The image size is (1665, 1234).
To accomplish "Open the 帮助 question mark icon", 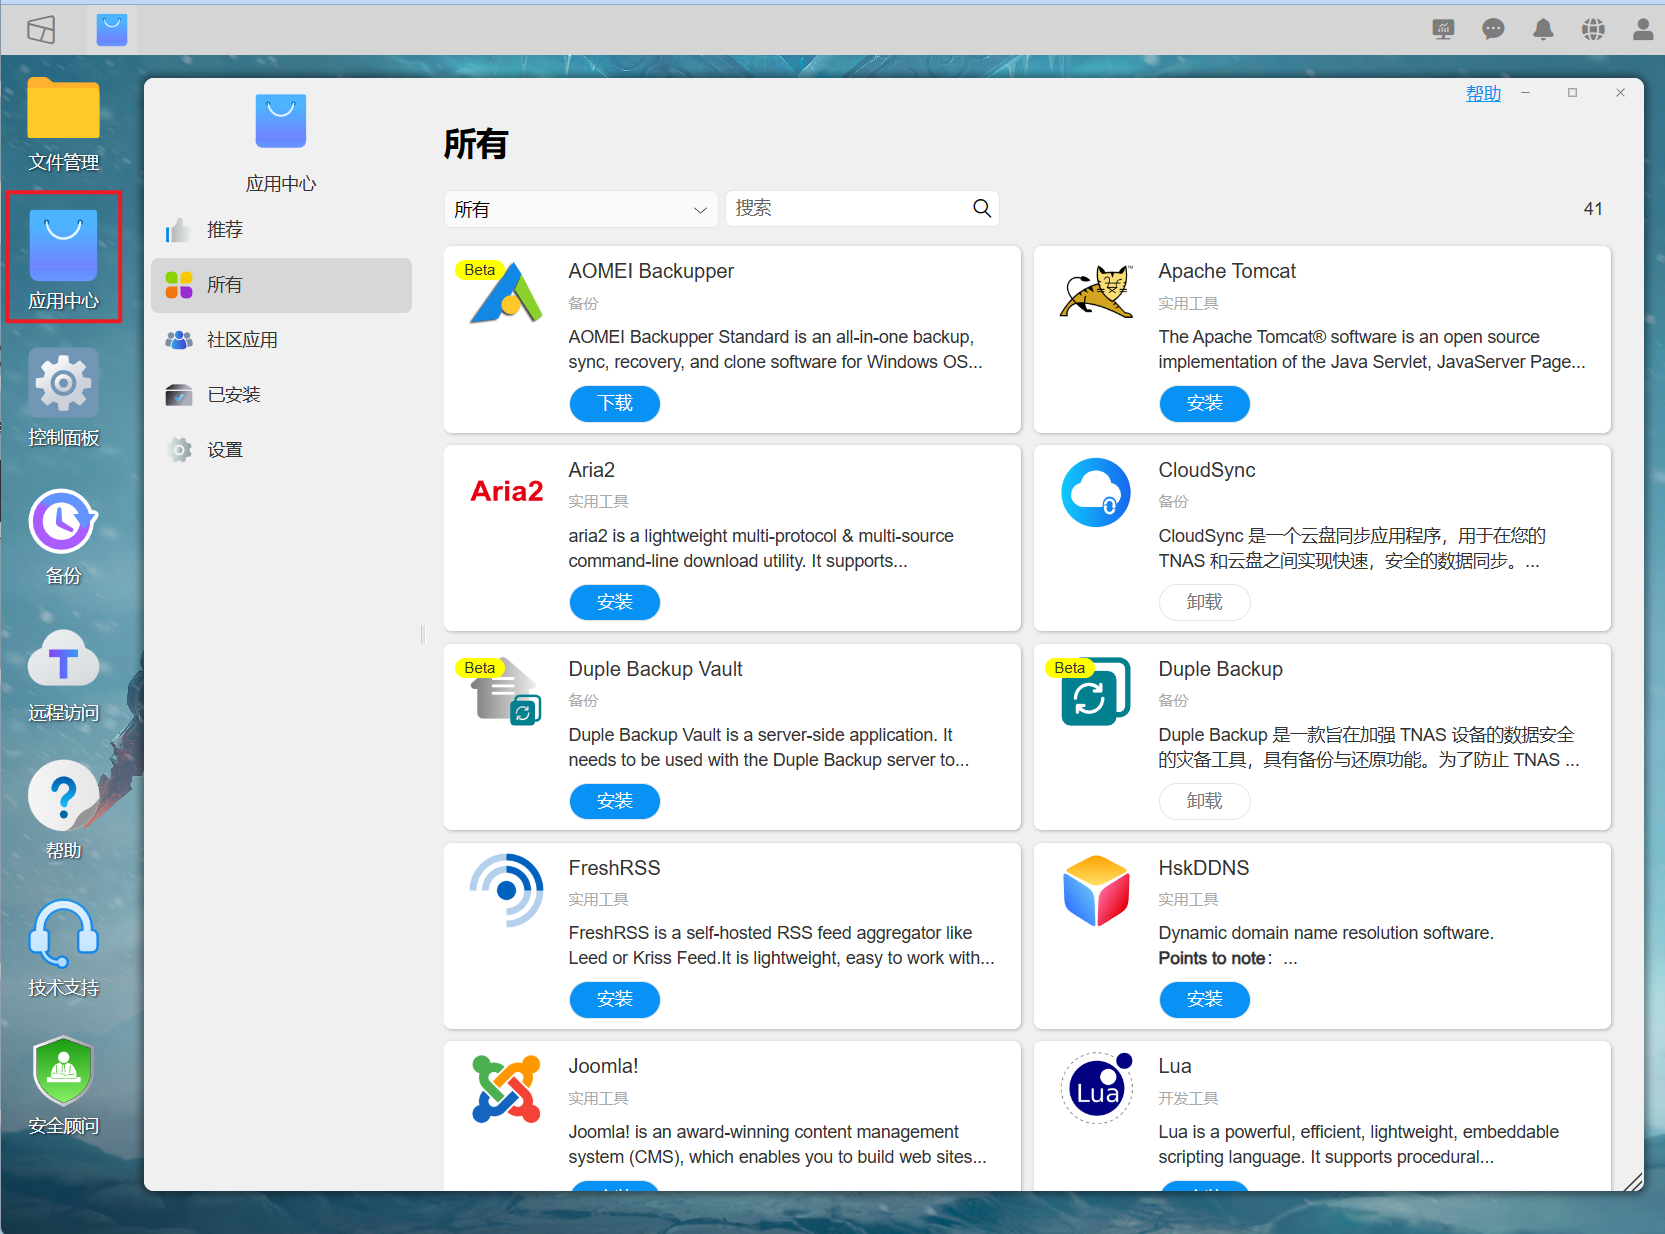I will coord(63,796).
